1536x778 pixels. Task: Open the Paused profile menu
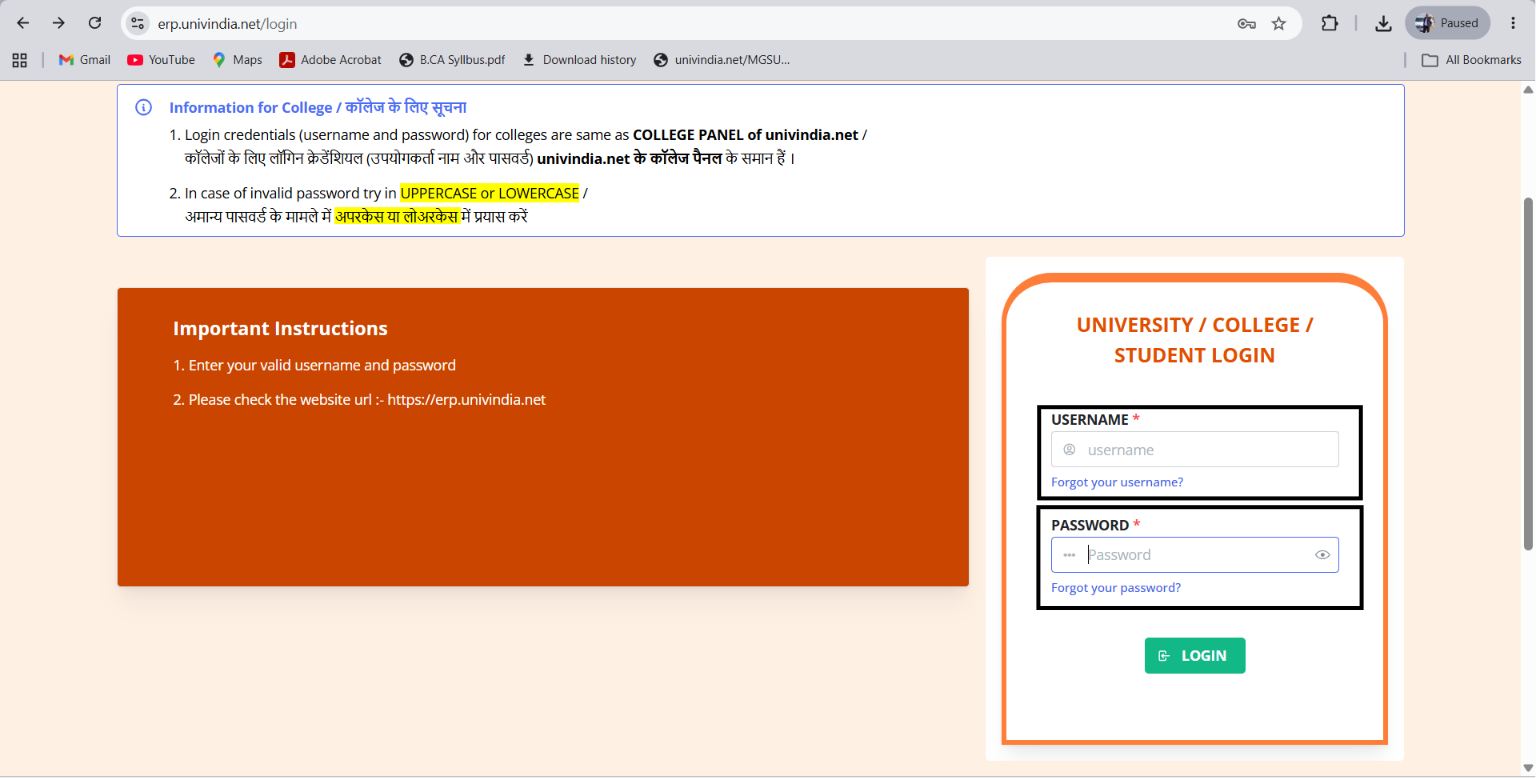point(1447,23)
